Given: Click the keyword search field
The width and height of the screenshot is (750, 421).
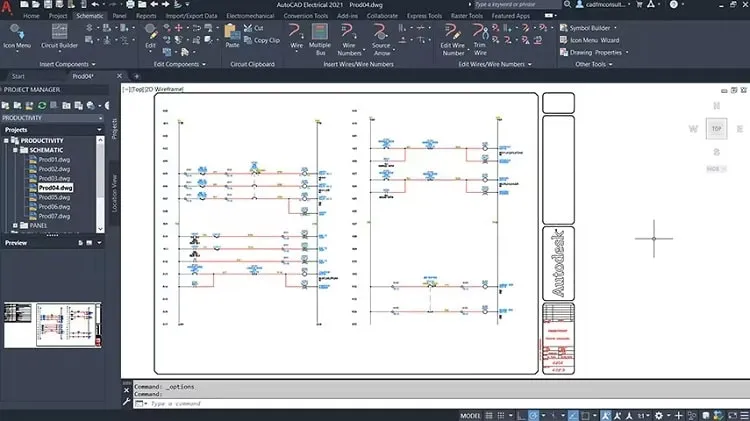Looking at the screenshot, I should pos(517,4).
